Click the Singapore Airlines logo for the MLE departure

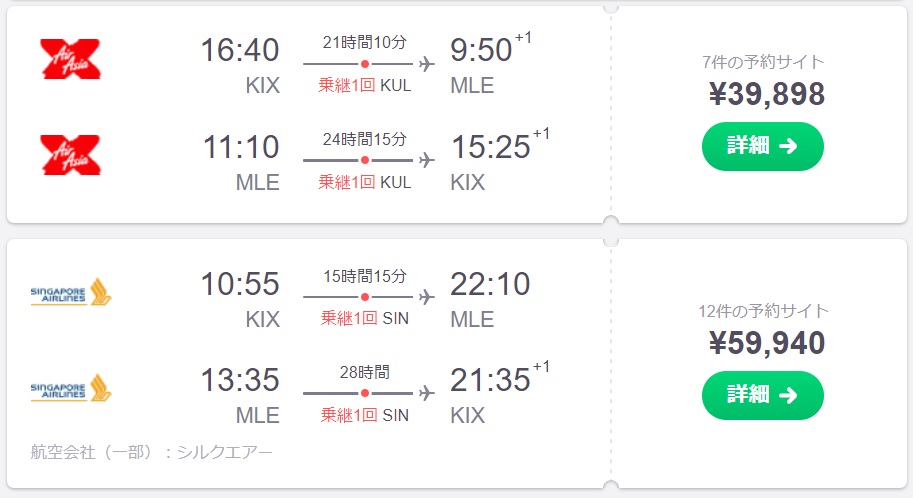[x=70, y=388]
